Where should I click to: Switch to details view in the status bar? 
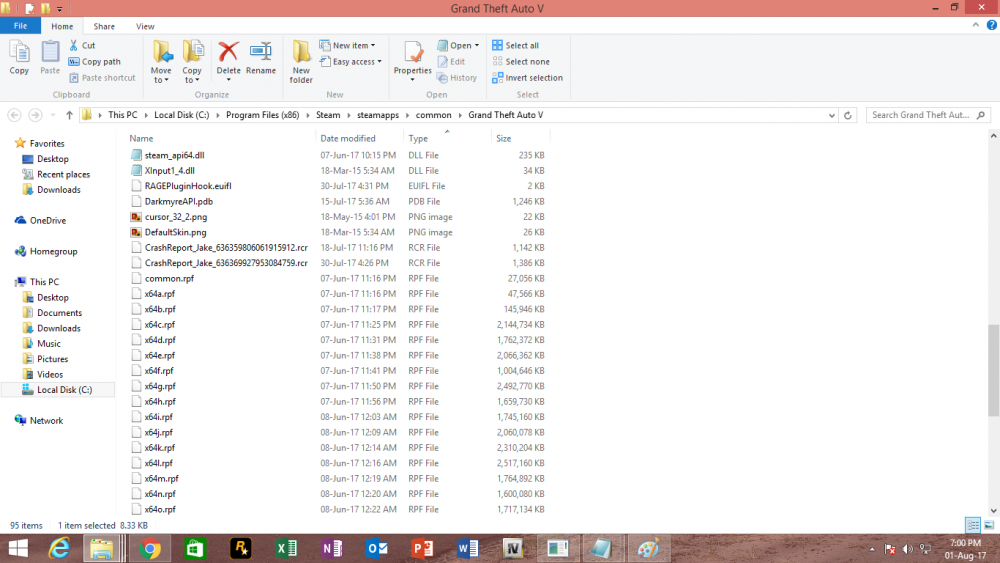click(x=973, y=525)
